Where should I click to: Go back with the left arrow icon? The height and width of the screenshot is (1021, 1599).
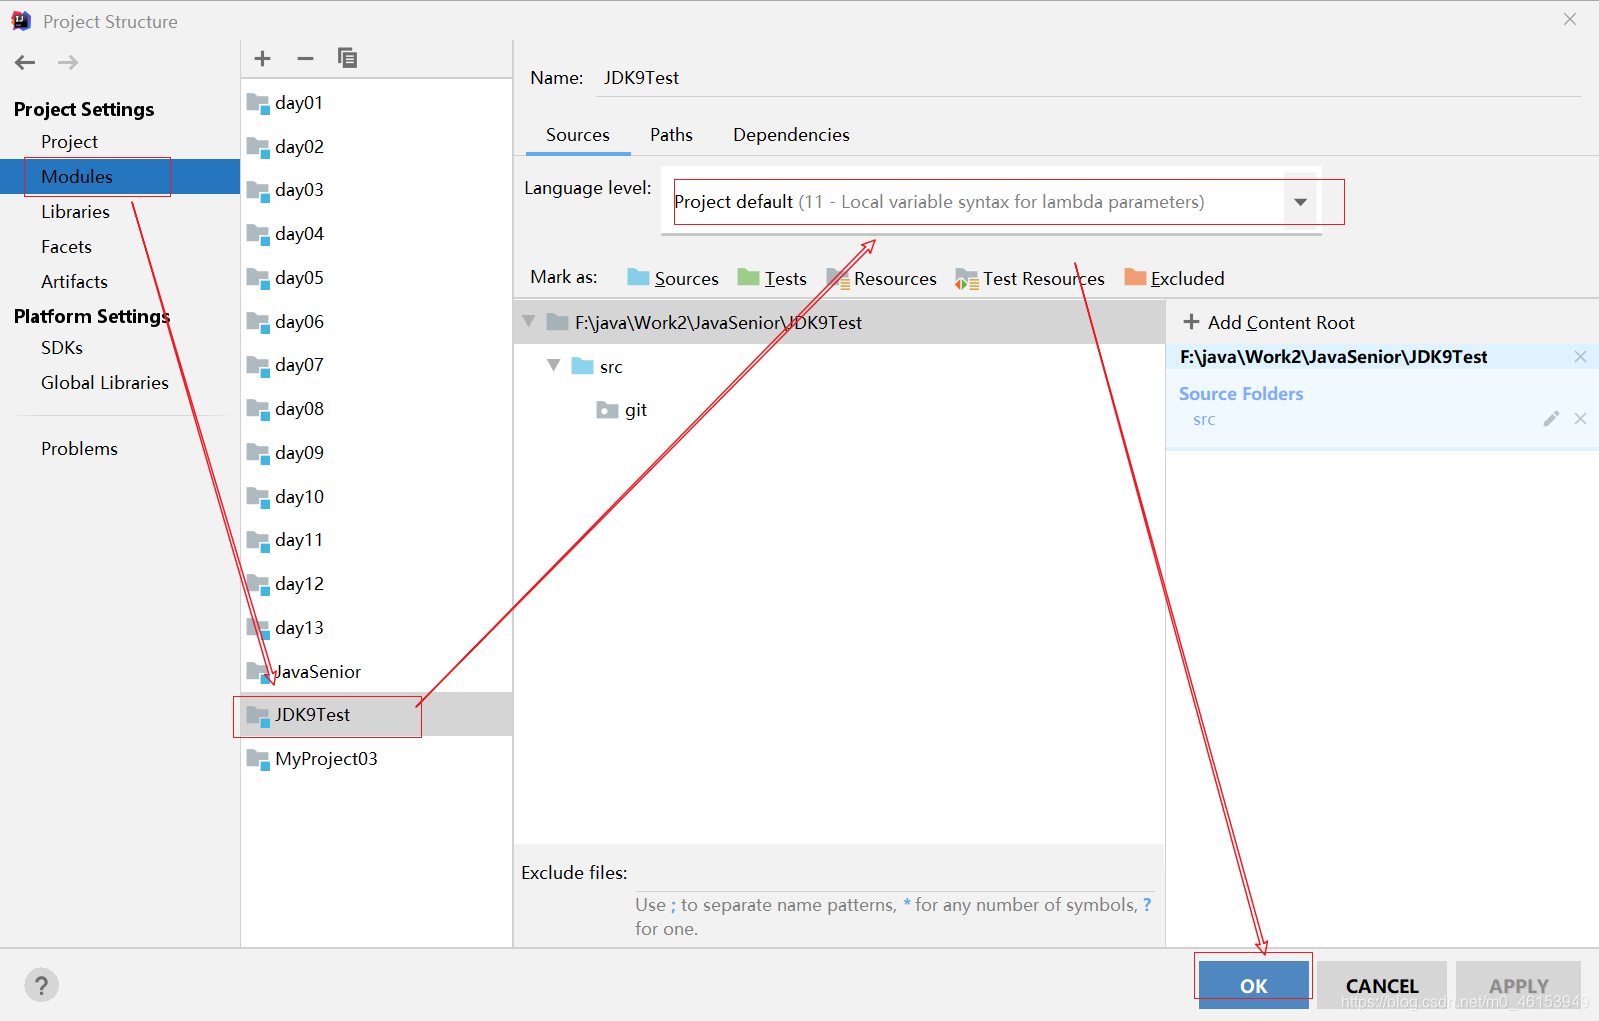pos(25,63)
